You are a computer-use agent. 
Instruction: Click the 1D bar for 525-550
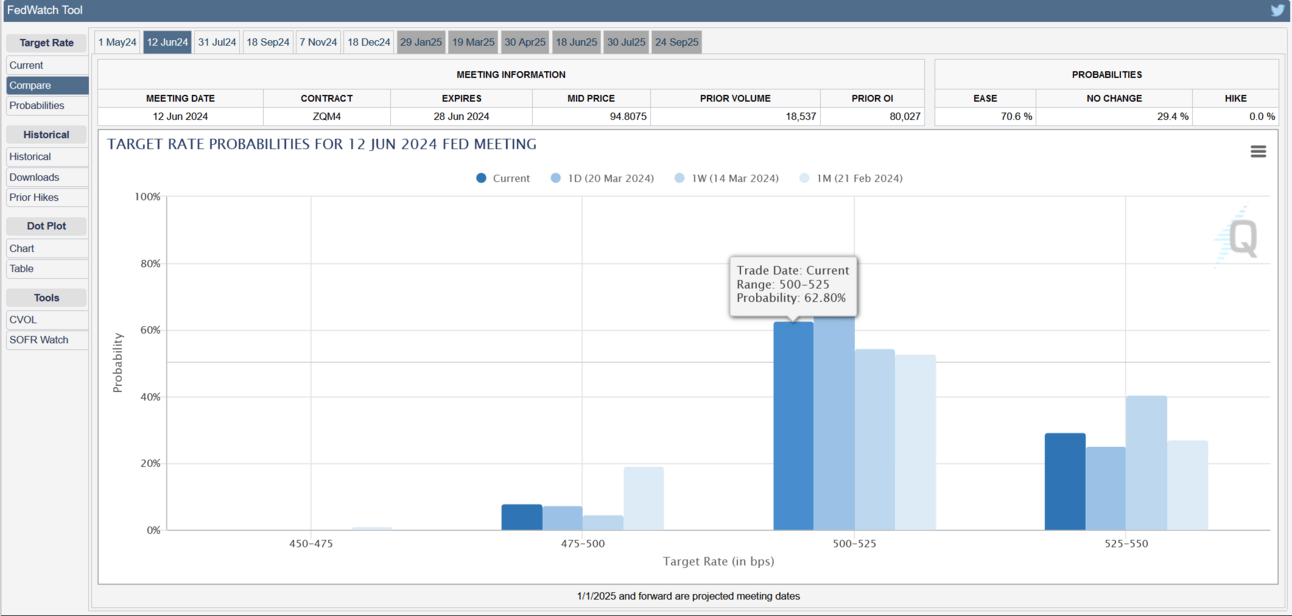pyautogui.click(x=1106, y=489)
